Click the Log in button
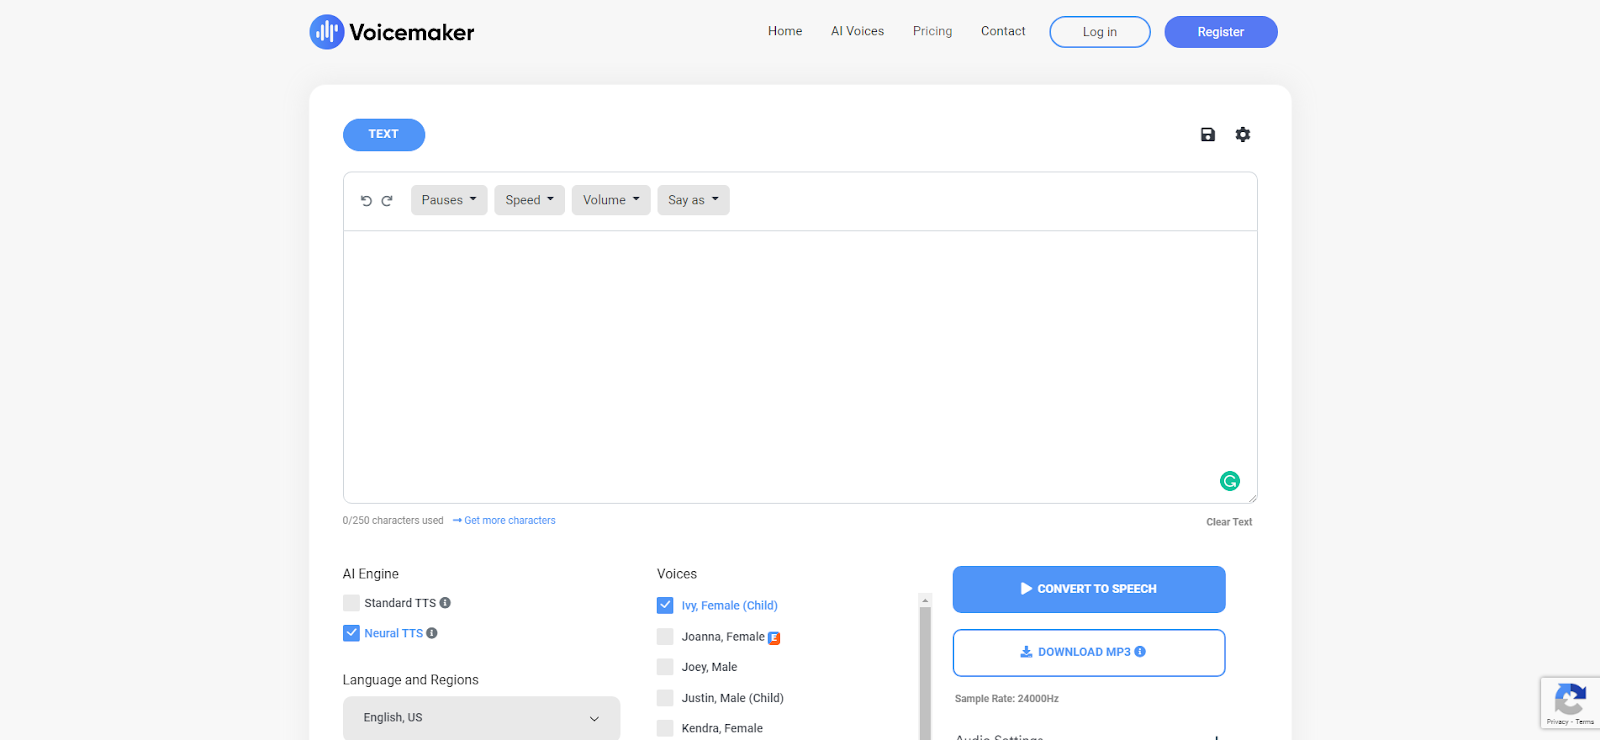1600x740 pixels. point(1100,32)
